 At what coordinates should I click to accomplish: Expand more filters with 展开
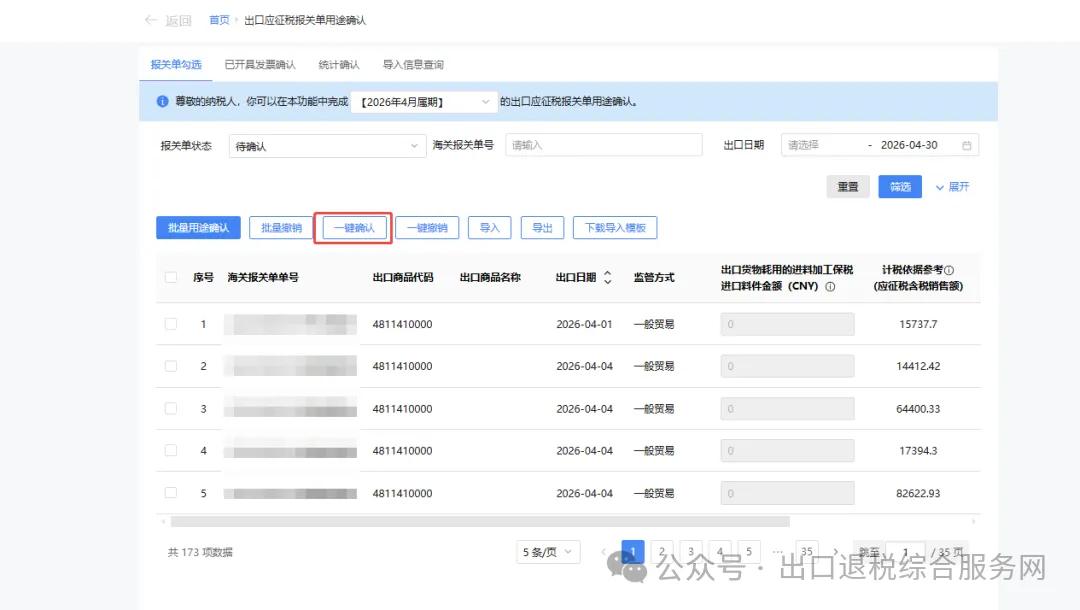tap(952, 187)
